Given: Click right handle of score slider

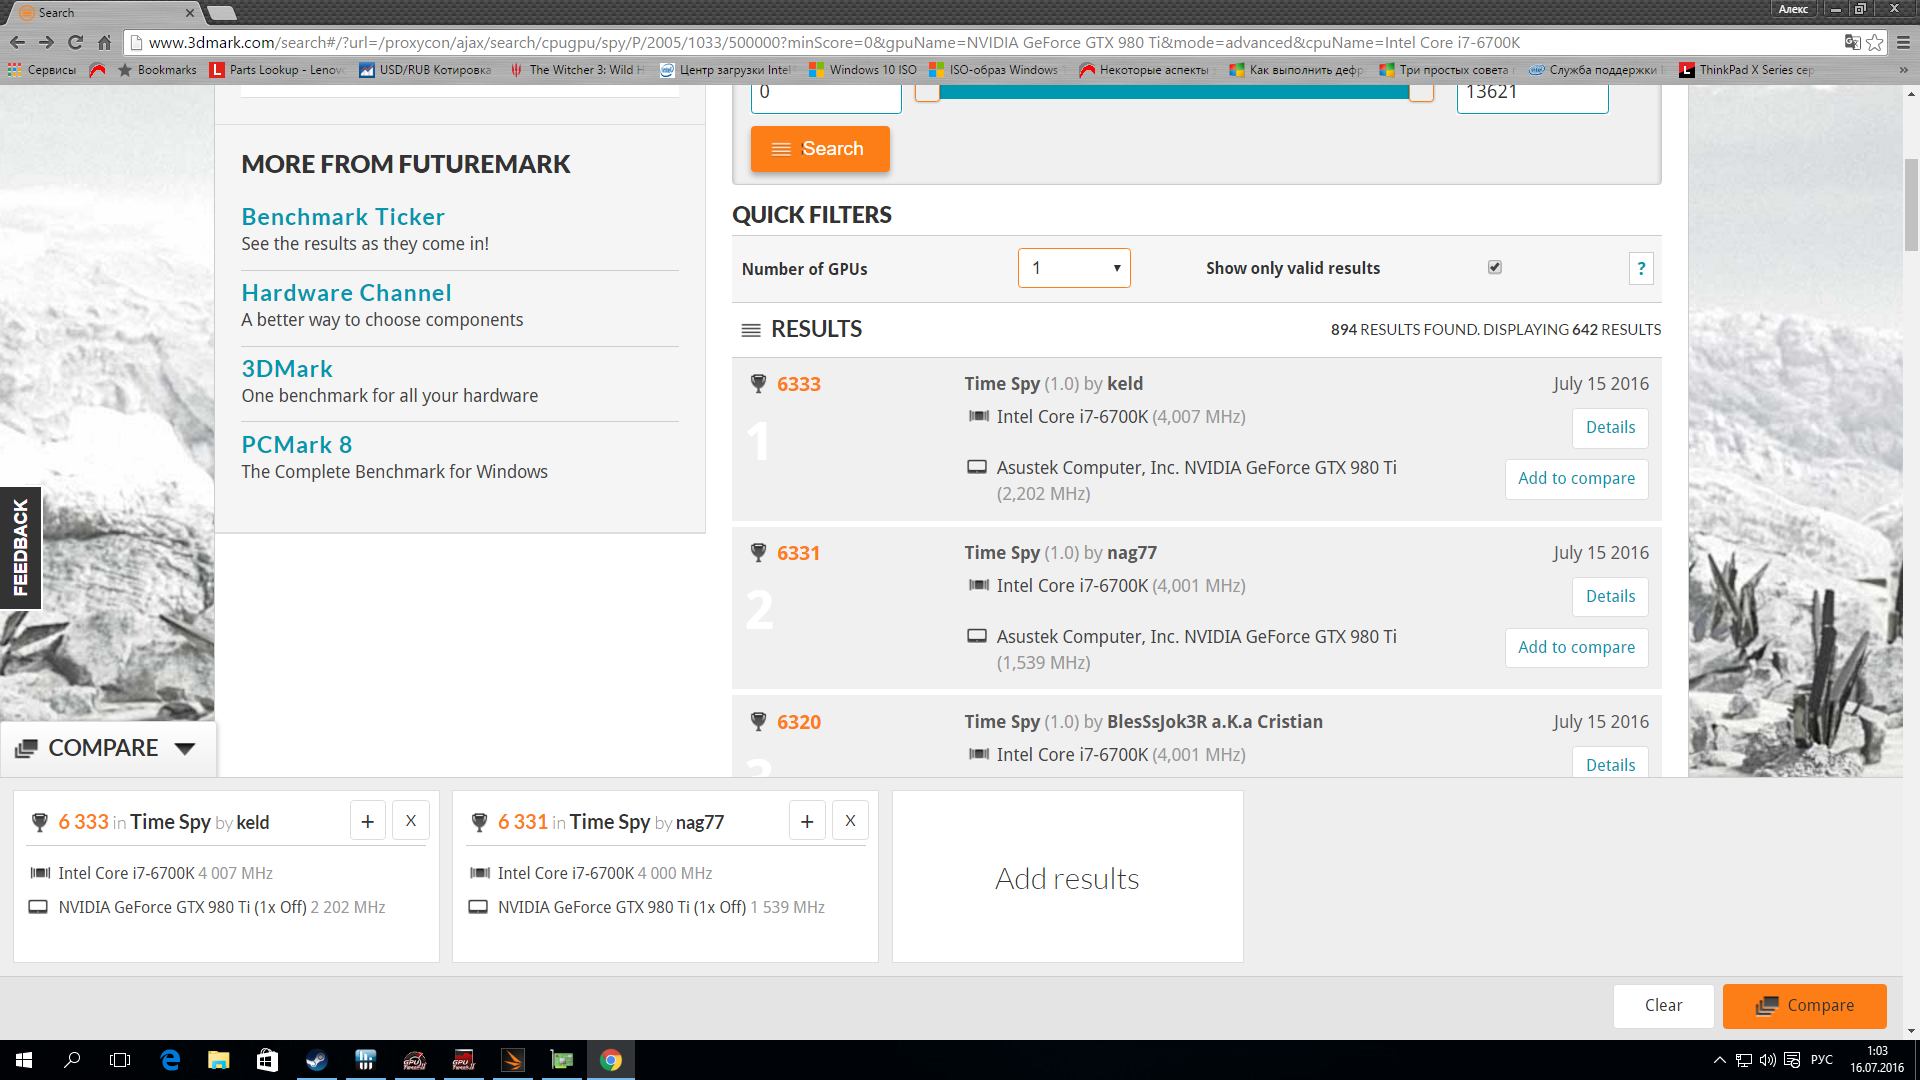Looking at the screenshot, I should tap(1421, 93).
